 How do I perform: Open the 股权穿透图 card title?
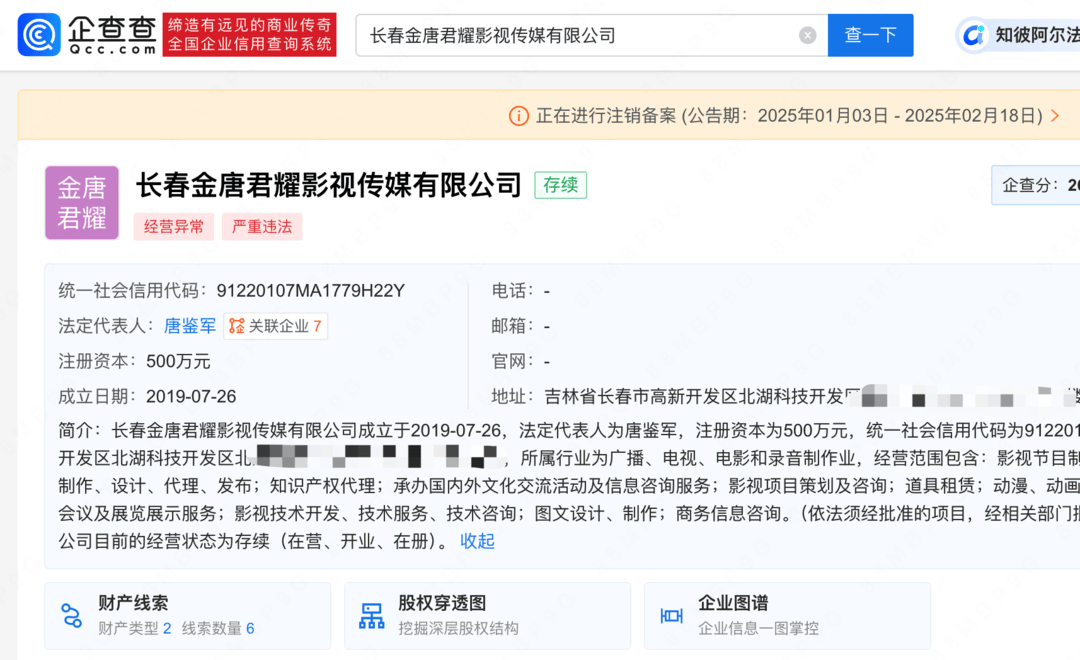442,603
